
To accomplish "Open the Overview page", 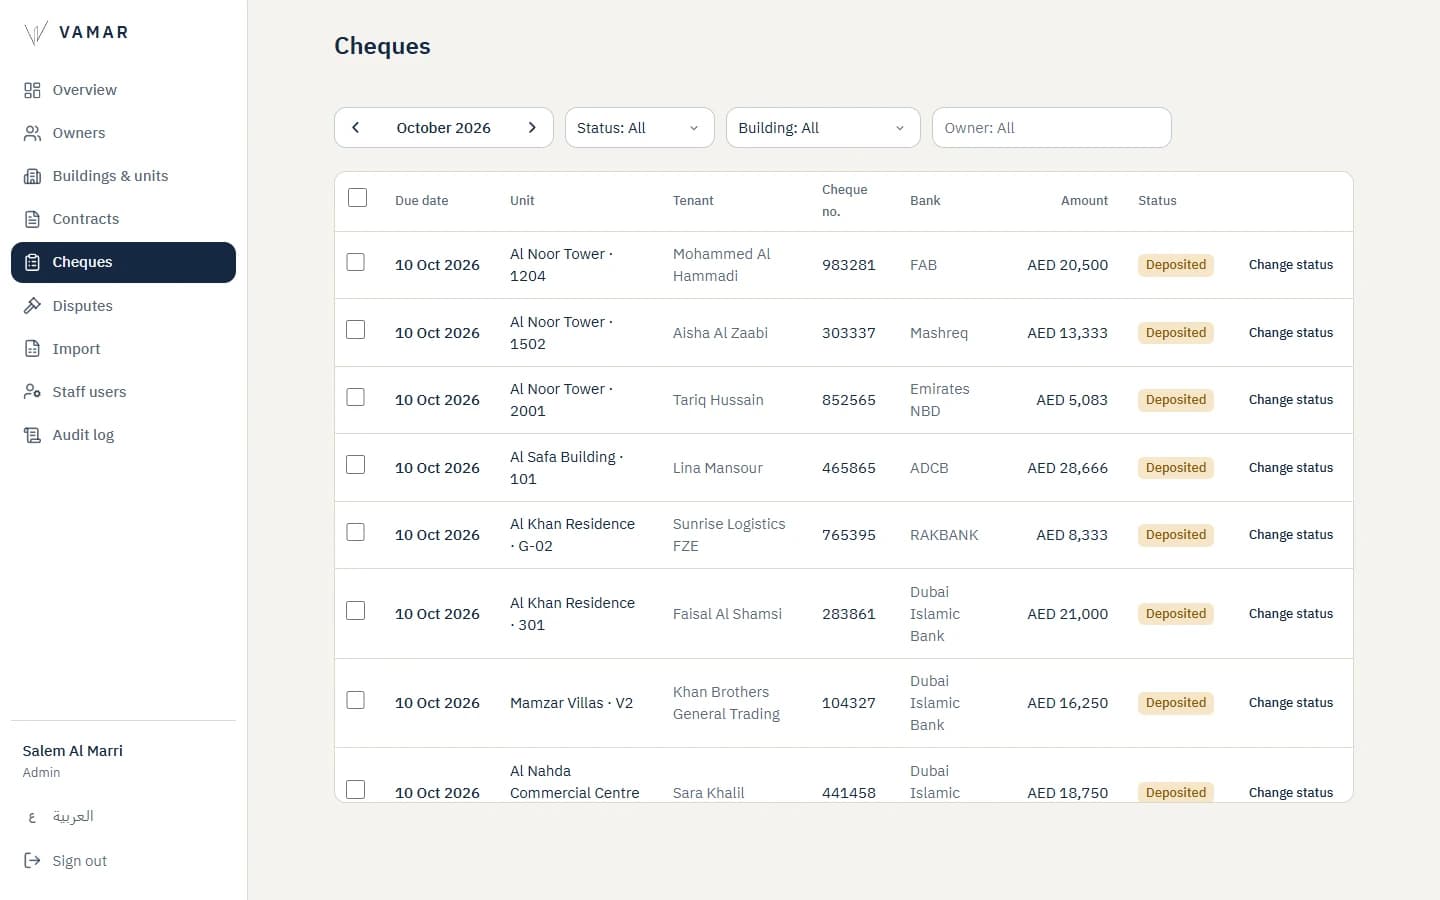I will click(x=123, y=90).
